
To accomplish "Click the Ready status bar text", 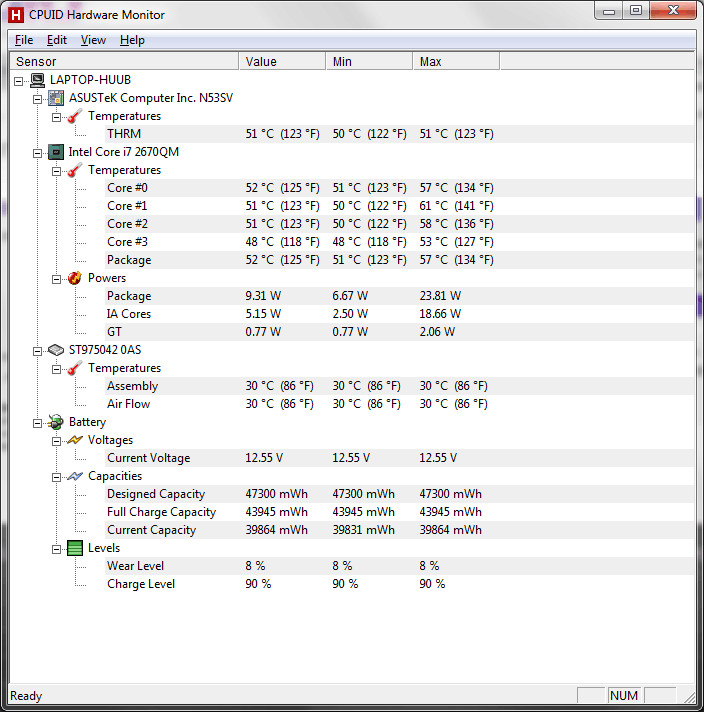I will tap(26, 696).
